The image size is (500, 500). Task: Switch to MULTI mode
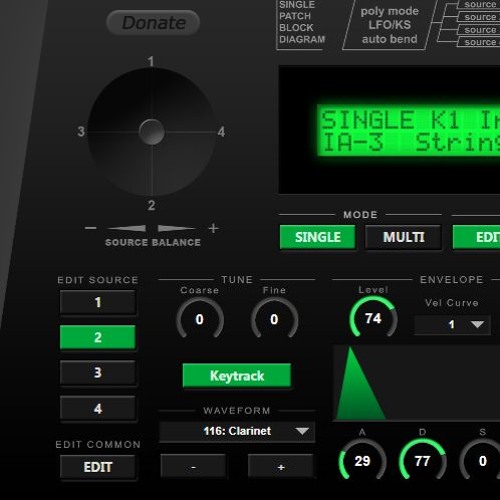coord(403,237)
